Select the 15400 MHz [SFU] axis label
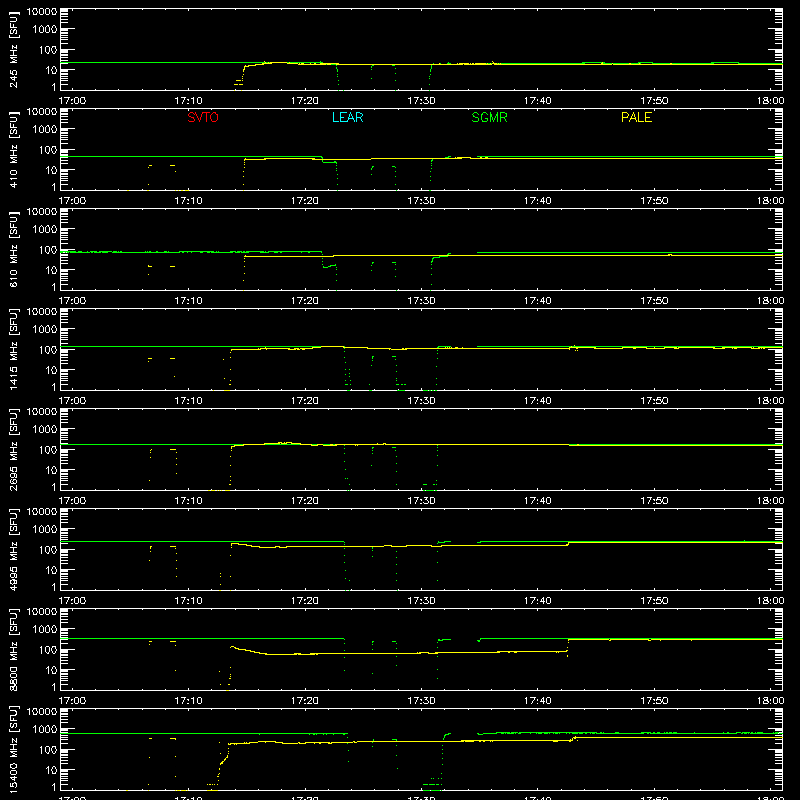This screenshot has height=800, width=800. 14,749
